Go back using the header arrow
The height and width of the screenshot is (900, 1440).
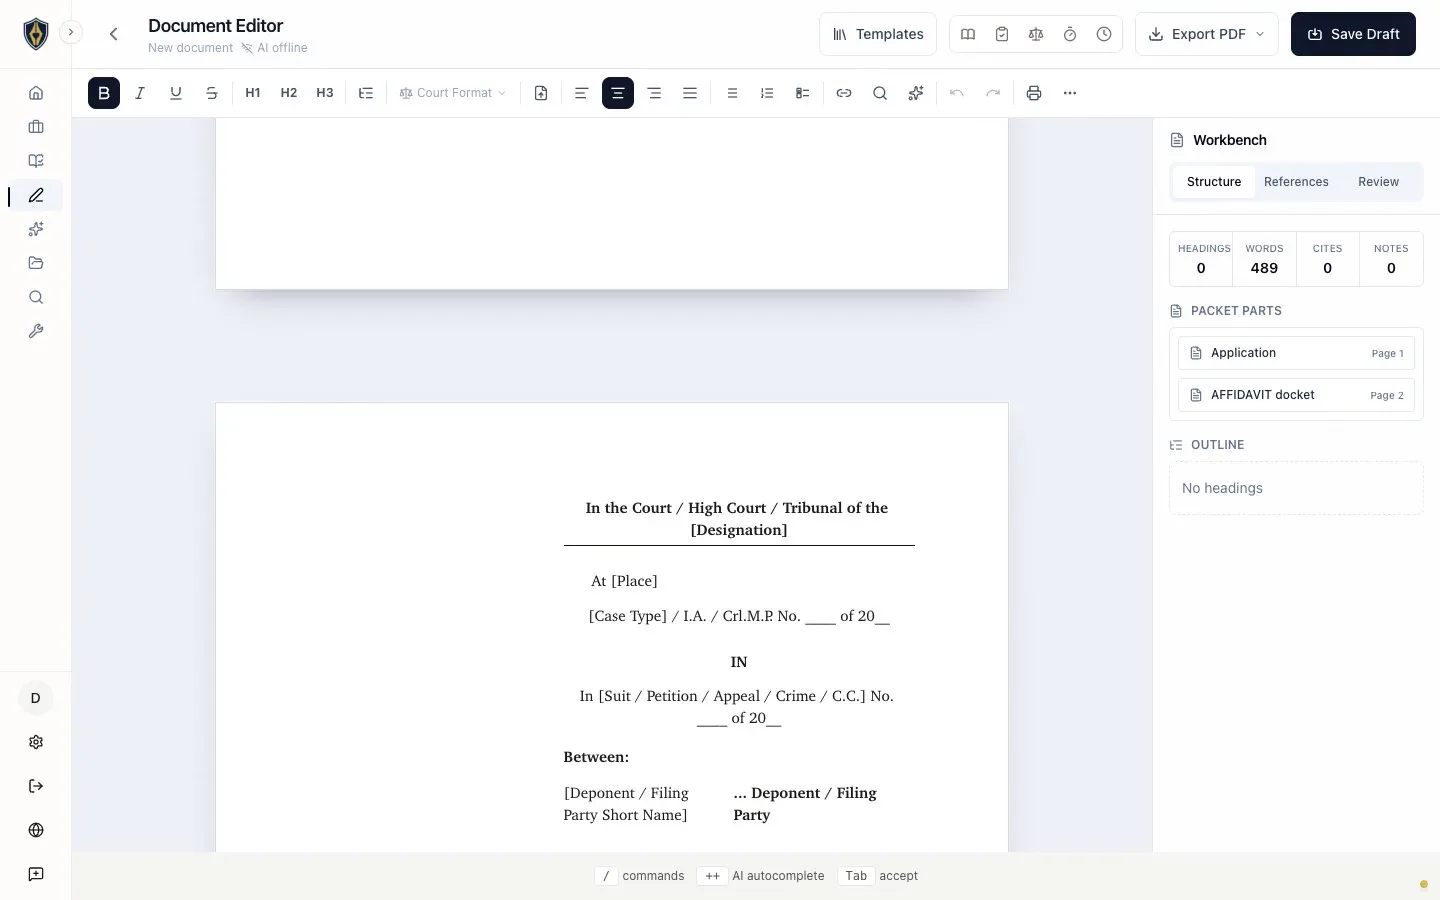pyautogui.click(x=114, y=34)
